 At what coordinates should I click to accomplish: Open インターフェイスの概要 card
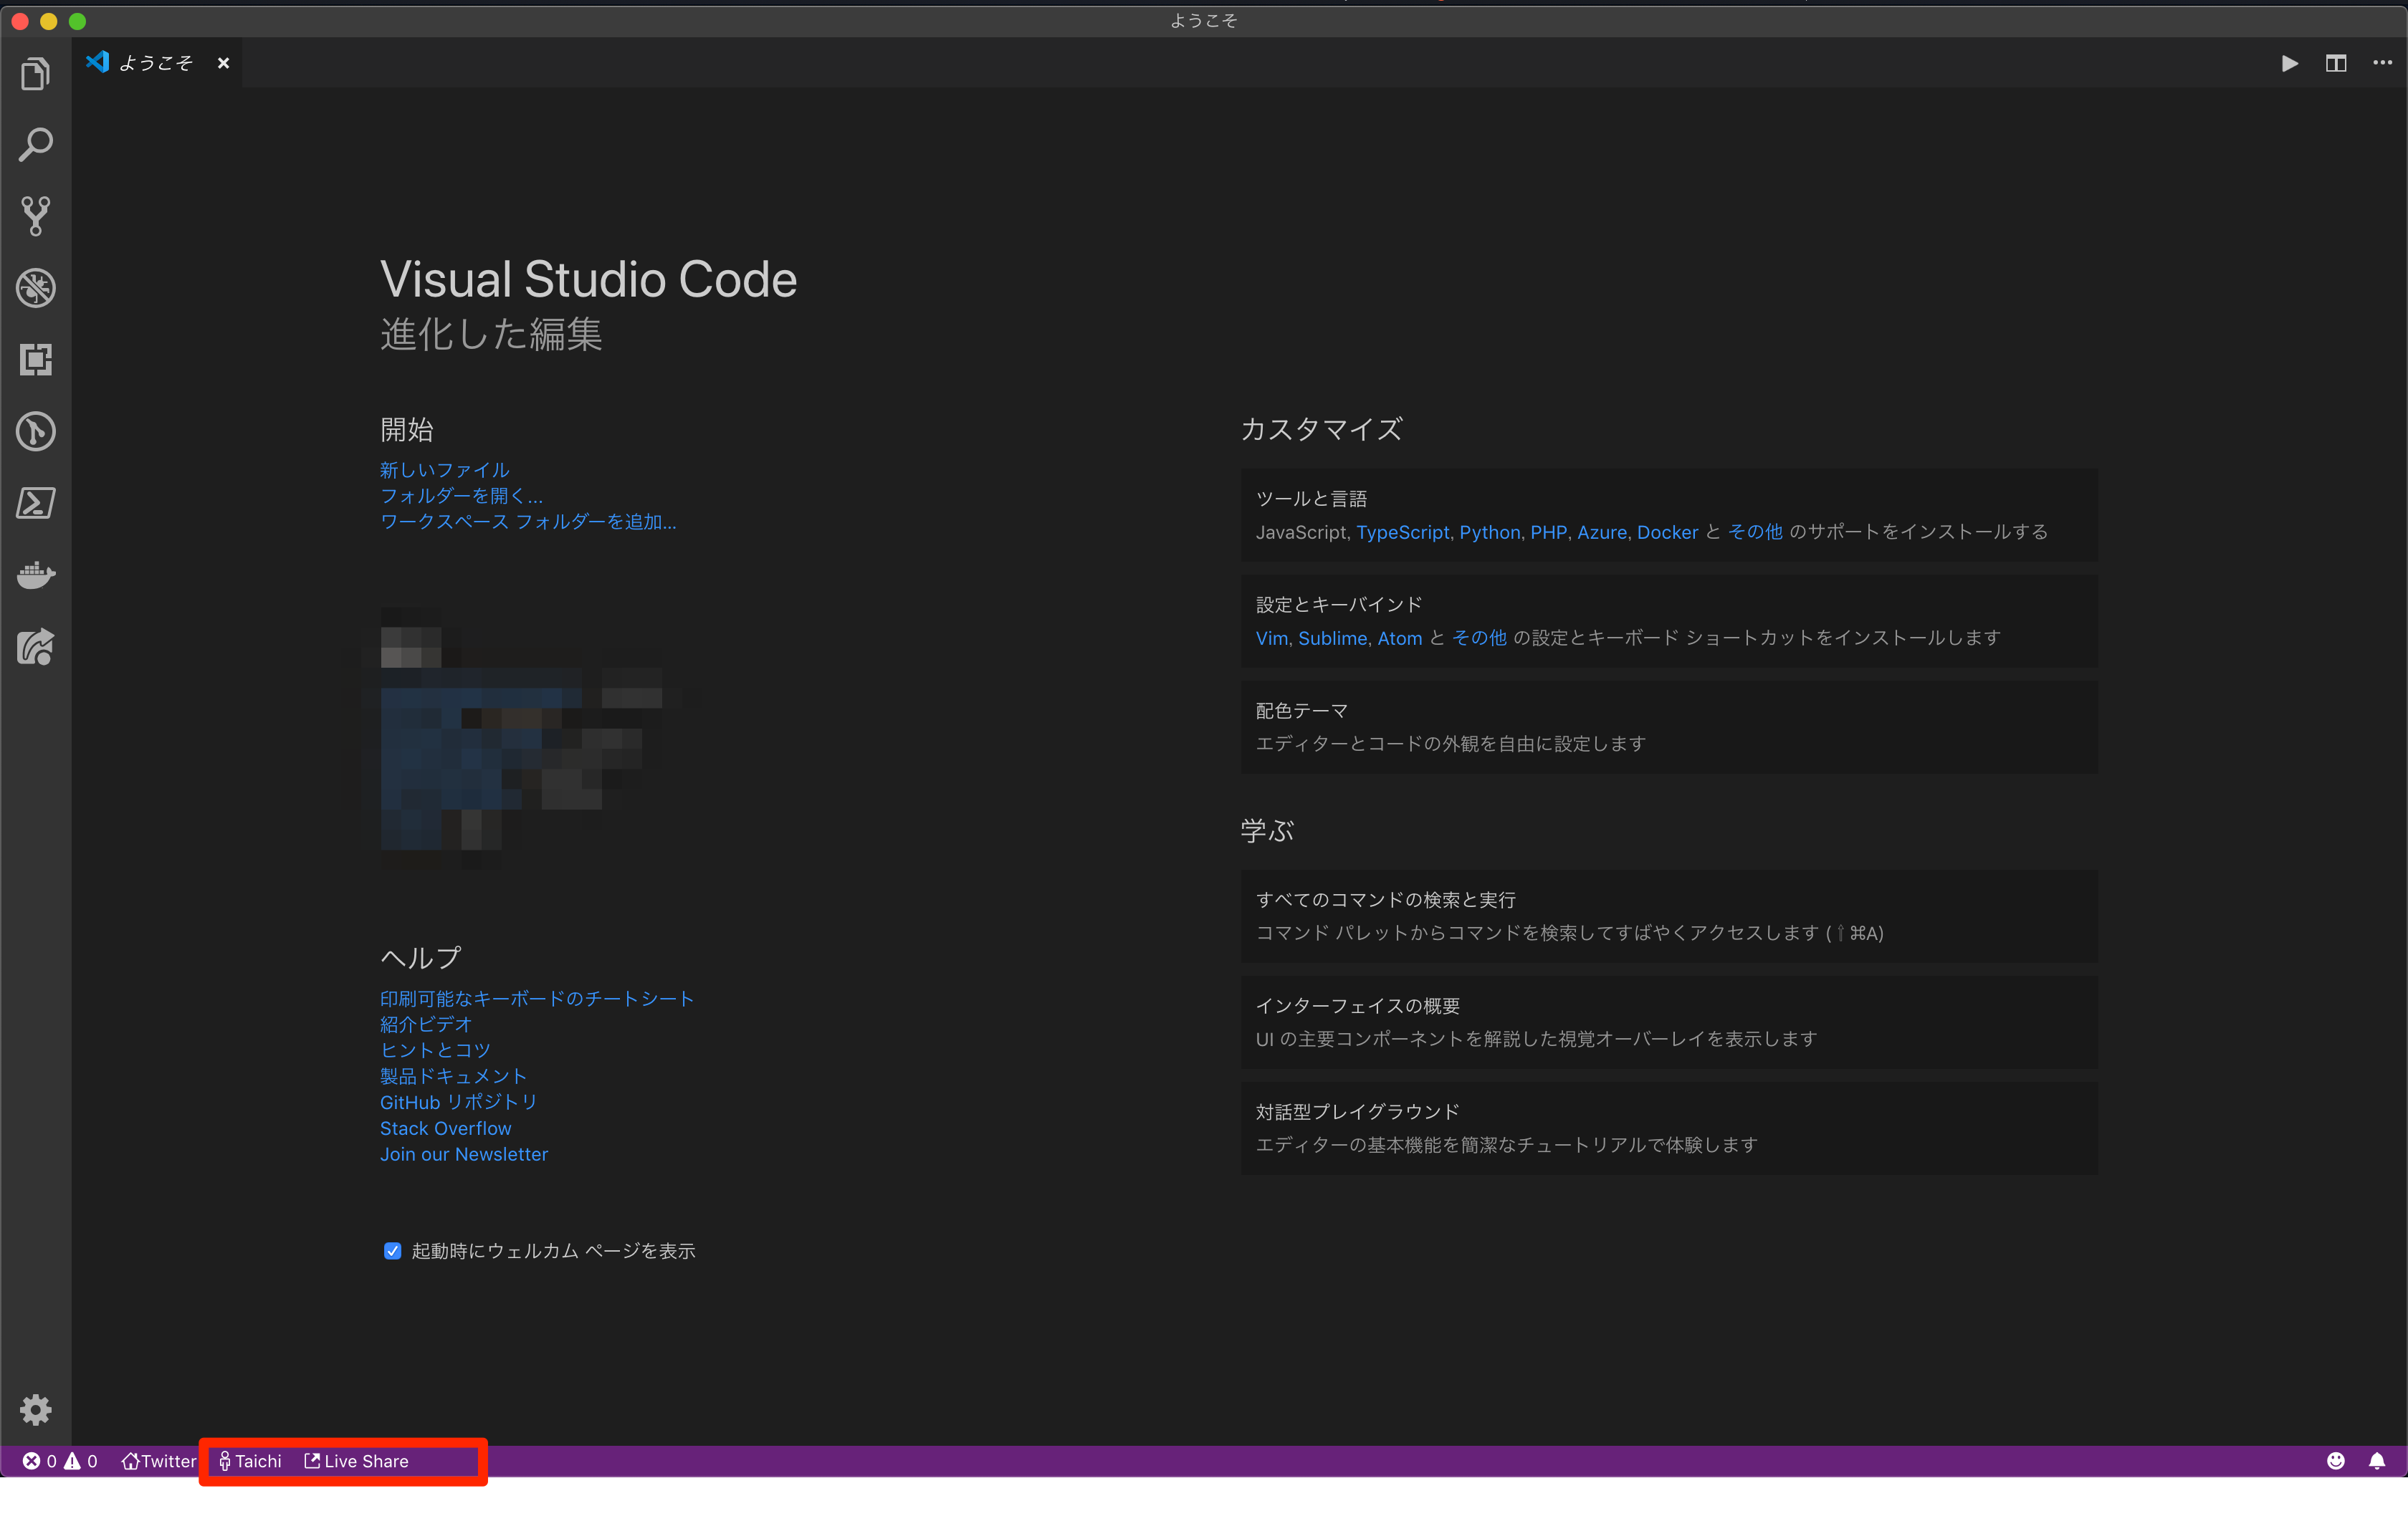click(x=1669, y=1022)
